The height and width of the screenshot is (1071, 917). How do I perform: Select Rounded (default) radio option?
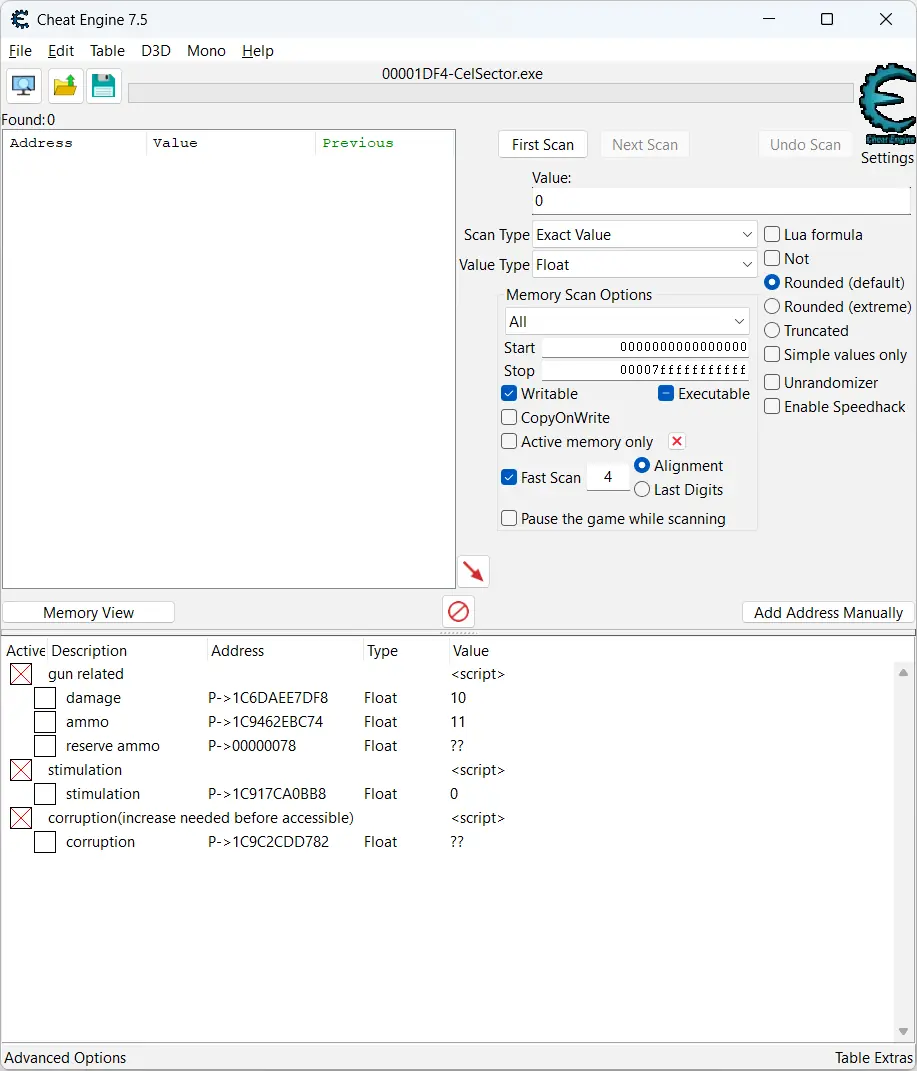pyautogui.click(x=772, y=282)
